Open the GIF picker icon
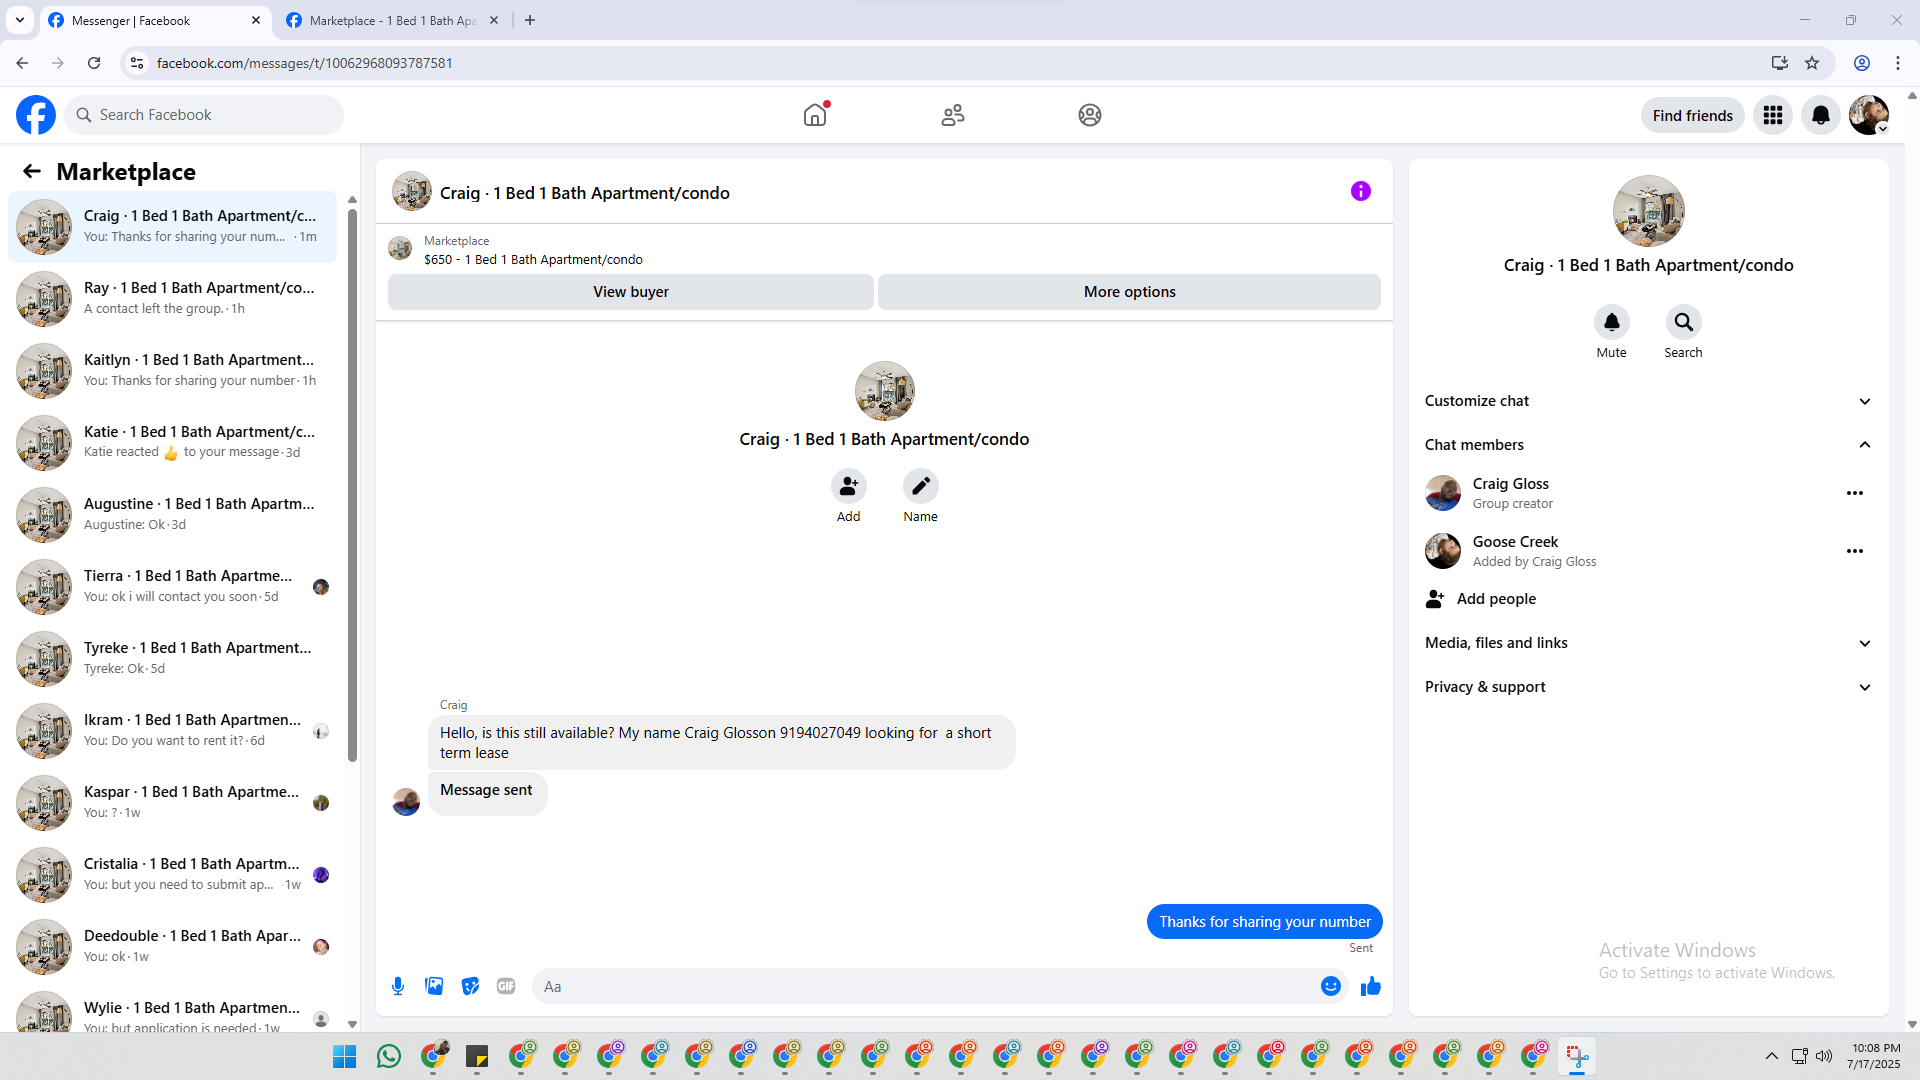 (506, 986)
